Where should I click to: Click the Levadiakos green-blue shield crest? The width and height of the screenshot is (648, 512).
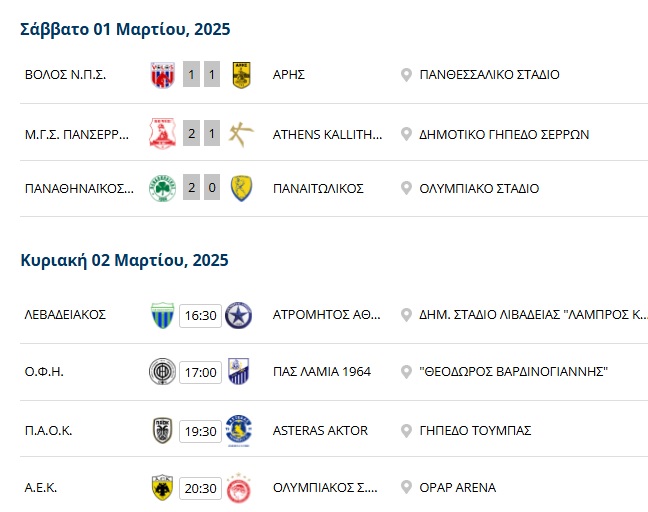pyautogui.click(x=162, y=315)
